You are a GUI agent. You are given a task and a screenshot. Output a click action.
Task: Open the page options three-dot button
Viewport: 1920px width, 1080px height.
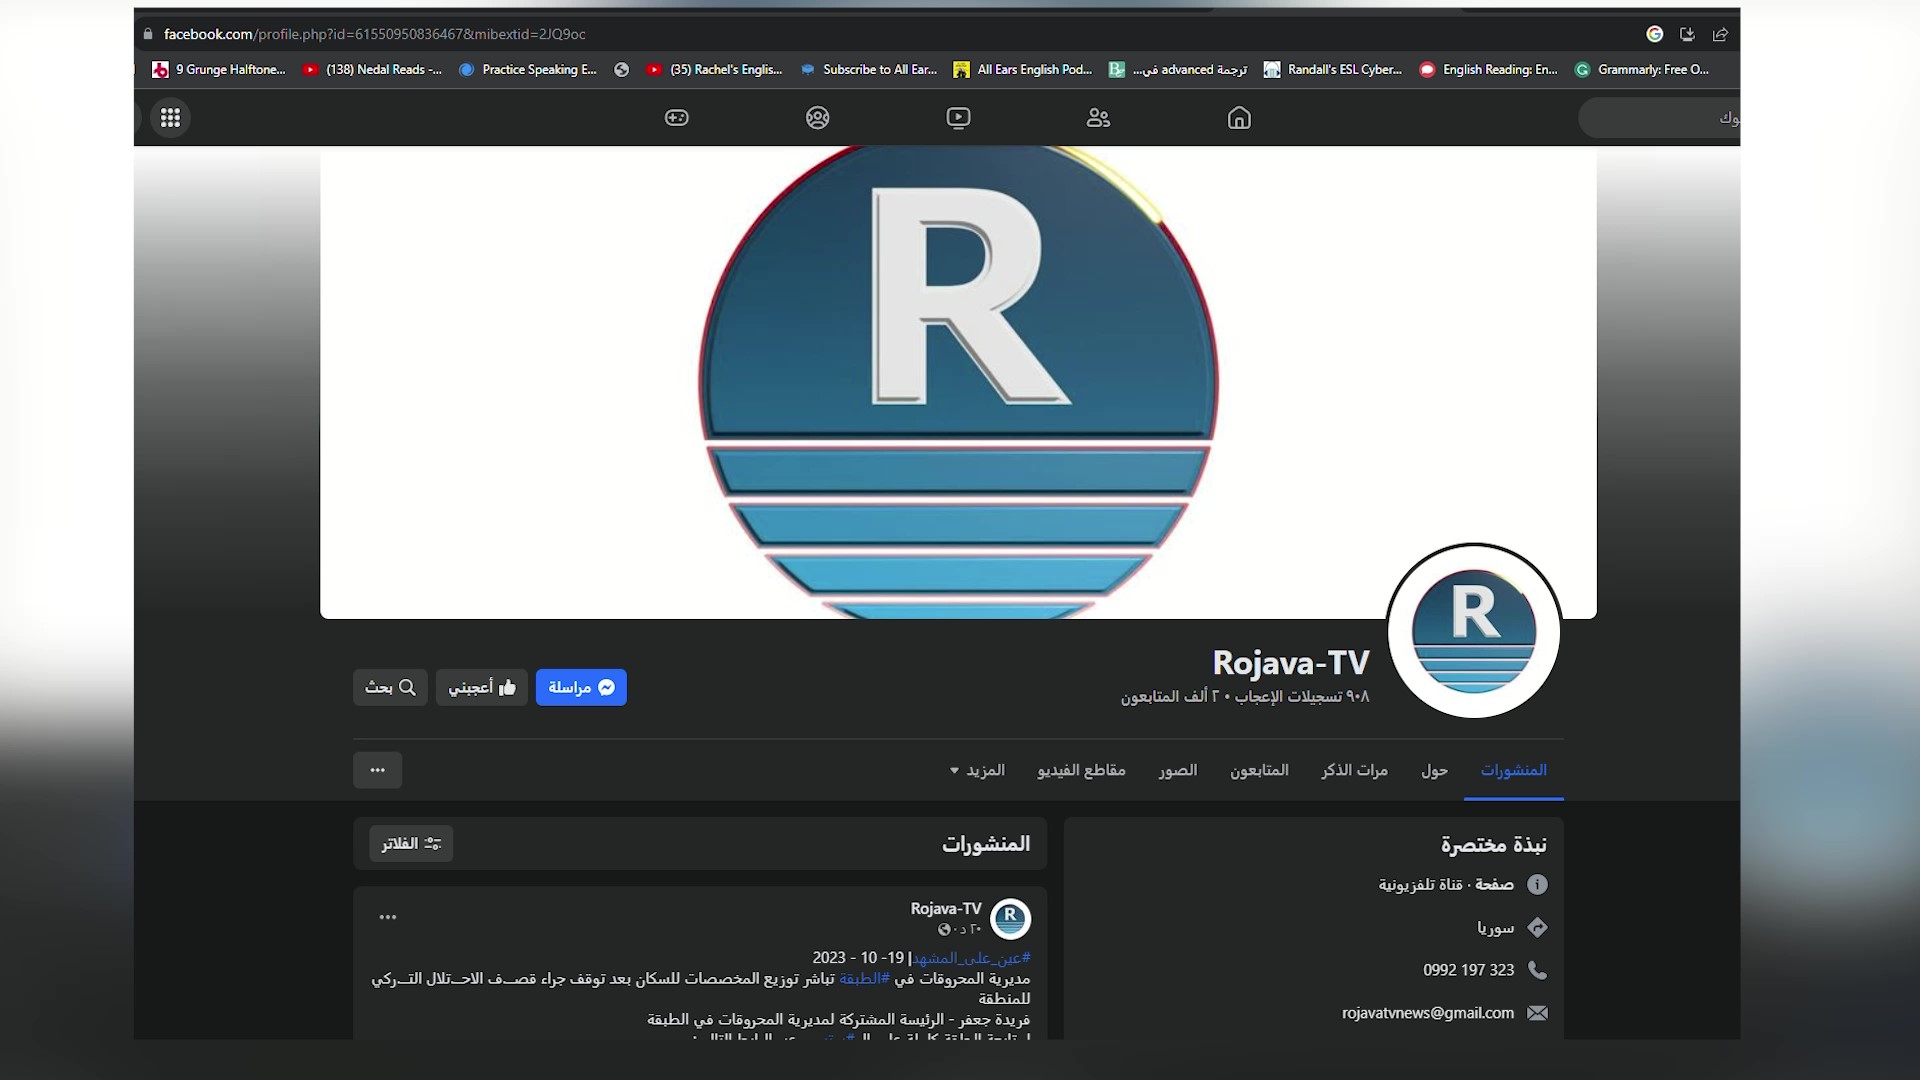pos(377,770)
